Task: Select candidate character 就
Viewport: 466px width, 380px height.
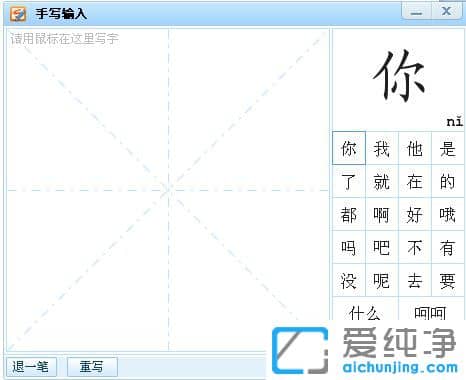Action: click(x=382, y=181)
